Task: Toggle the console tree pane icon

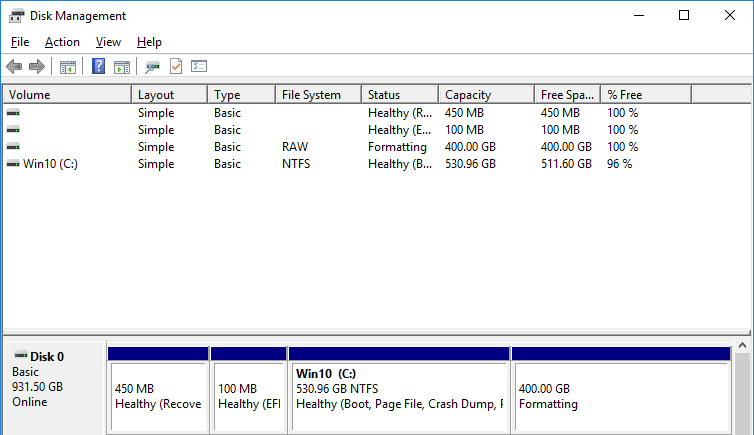Action: [68, 67]
